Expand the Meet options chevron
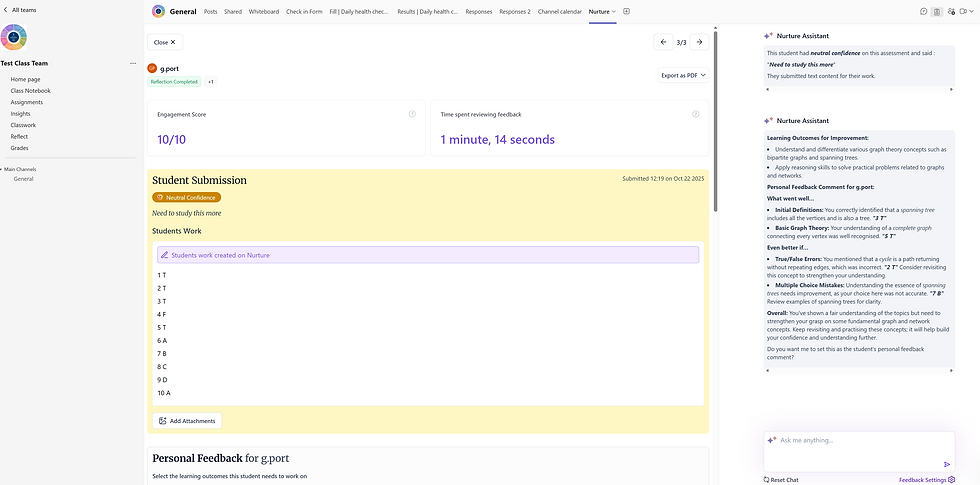 [x=972, y=11]
